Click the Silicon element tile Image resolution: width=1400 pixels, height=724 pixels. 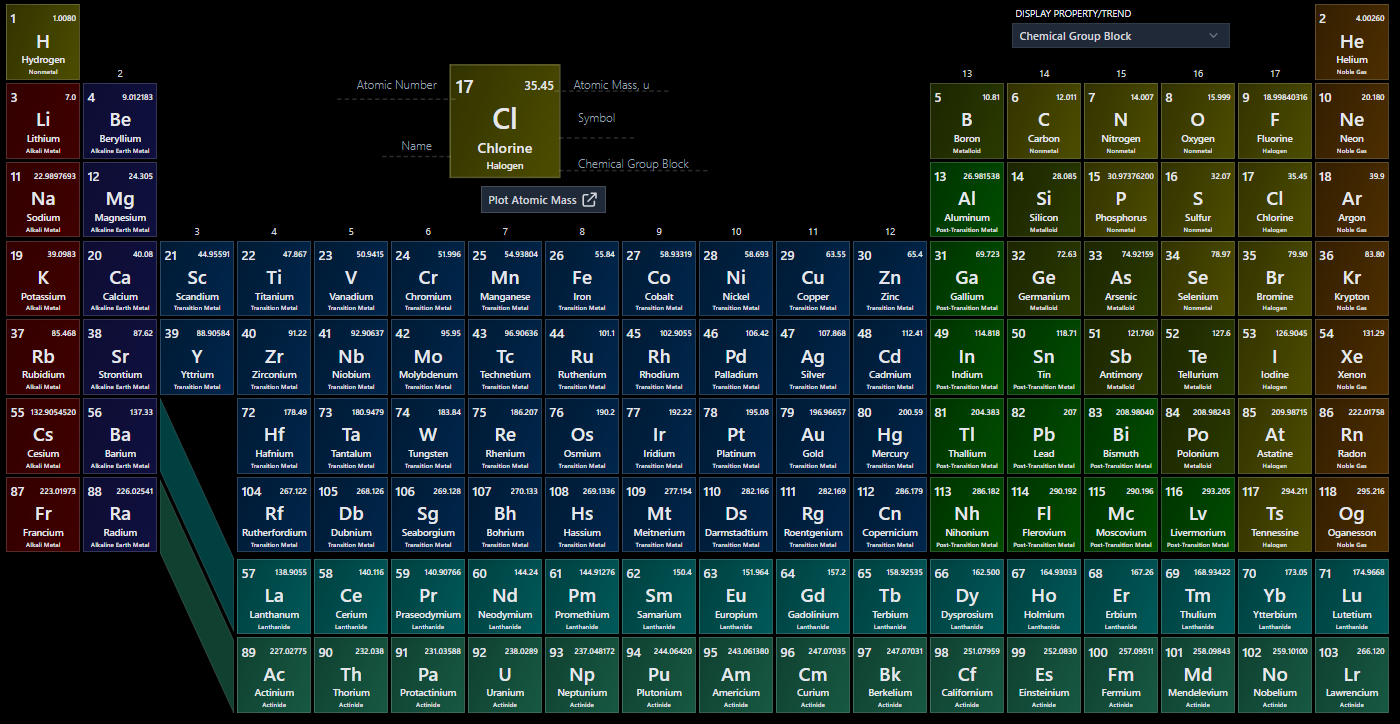point(1044,200)
